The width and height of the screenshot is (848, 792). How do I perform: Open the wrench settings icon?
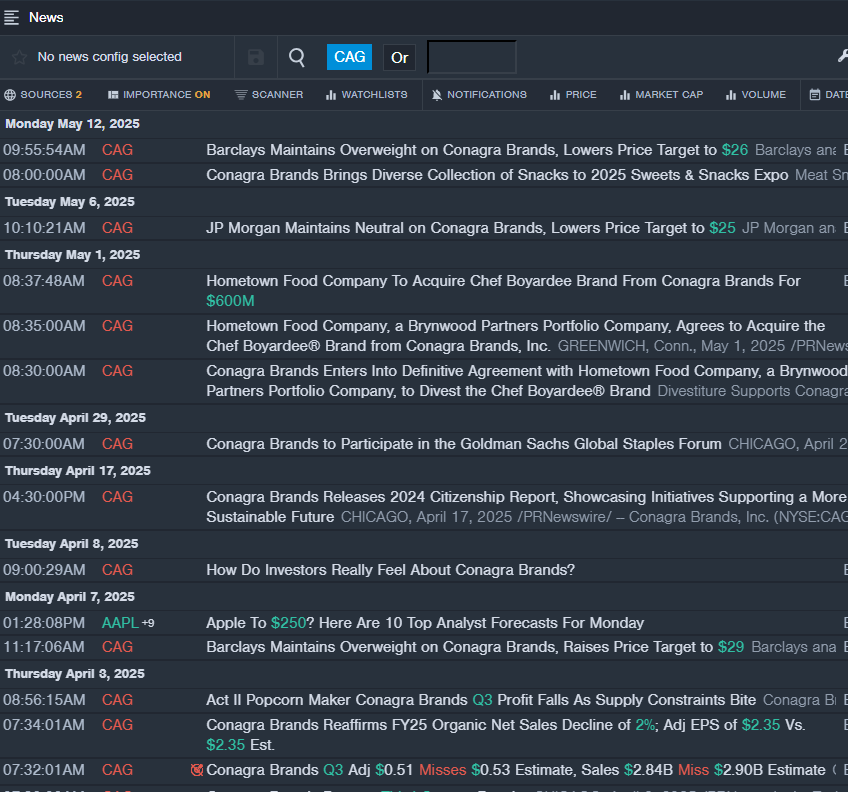point(843,56)
